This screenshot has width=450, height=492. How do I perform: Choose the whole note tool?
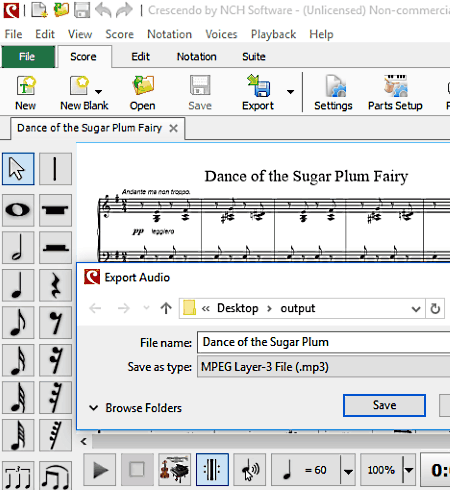coord(18,210)
